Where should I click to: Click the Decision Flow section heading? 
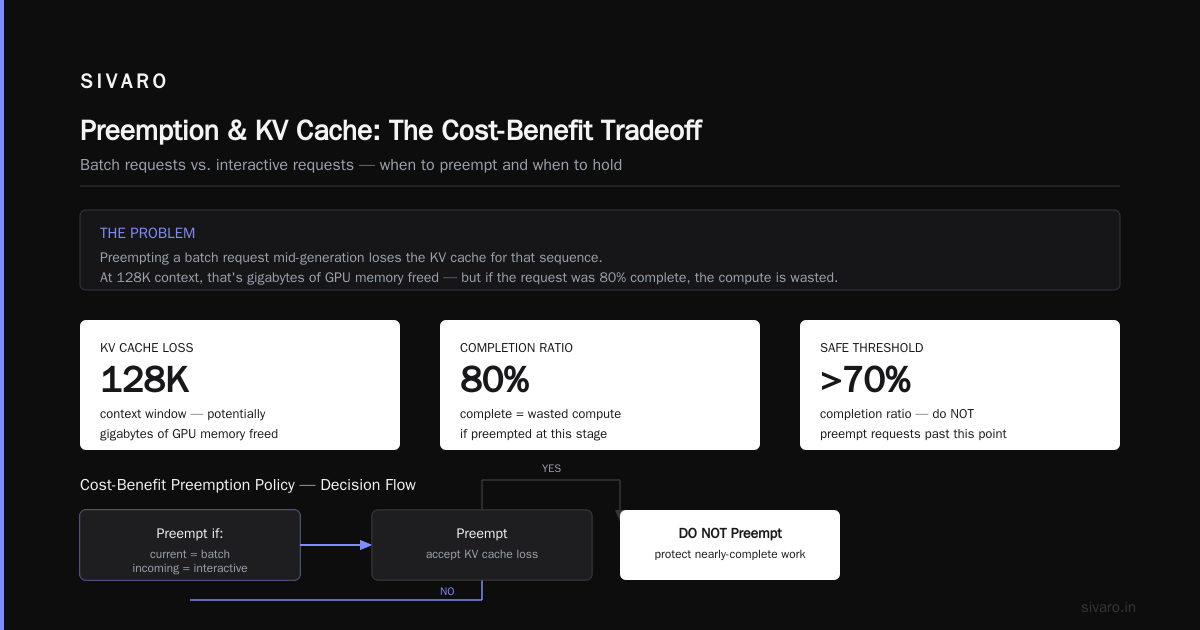[x=248, y=485]
